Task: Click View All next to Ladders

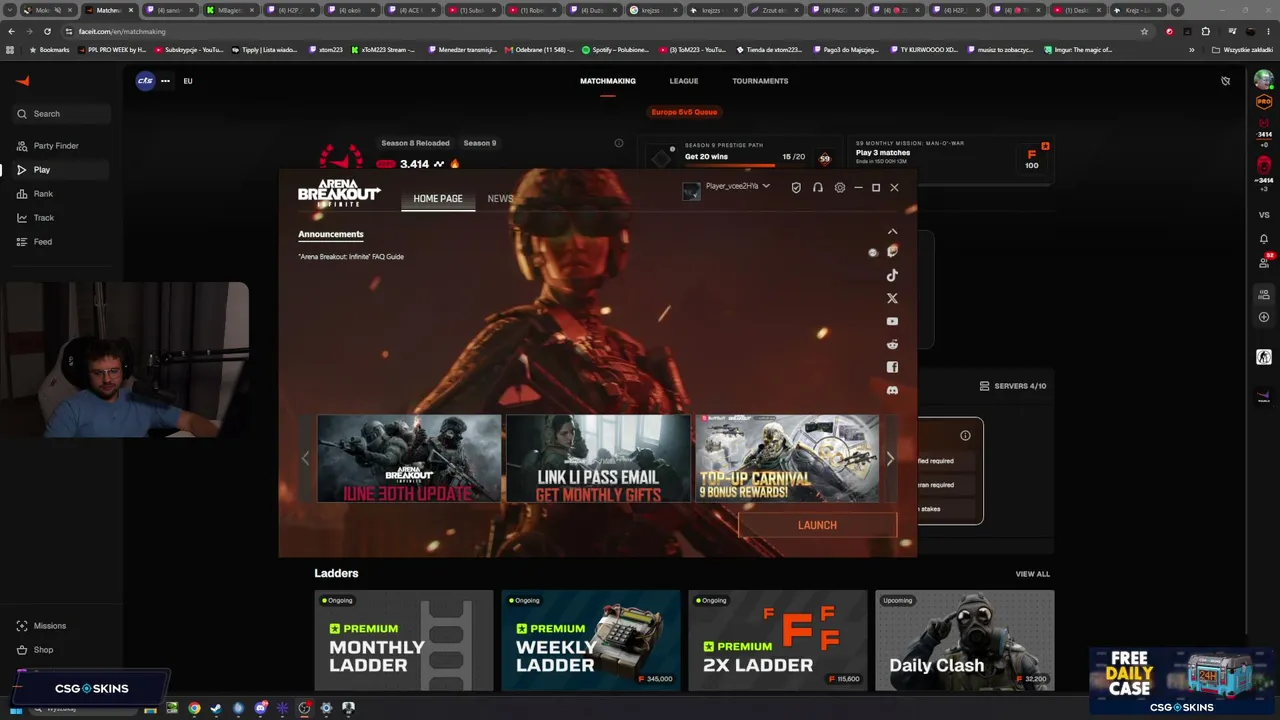Action: coord(1033,574)
